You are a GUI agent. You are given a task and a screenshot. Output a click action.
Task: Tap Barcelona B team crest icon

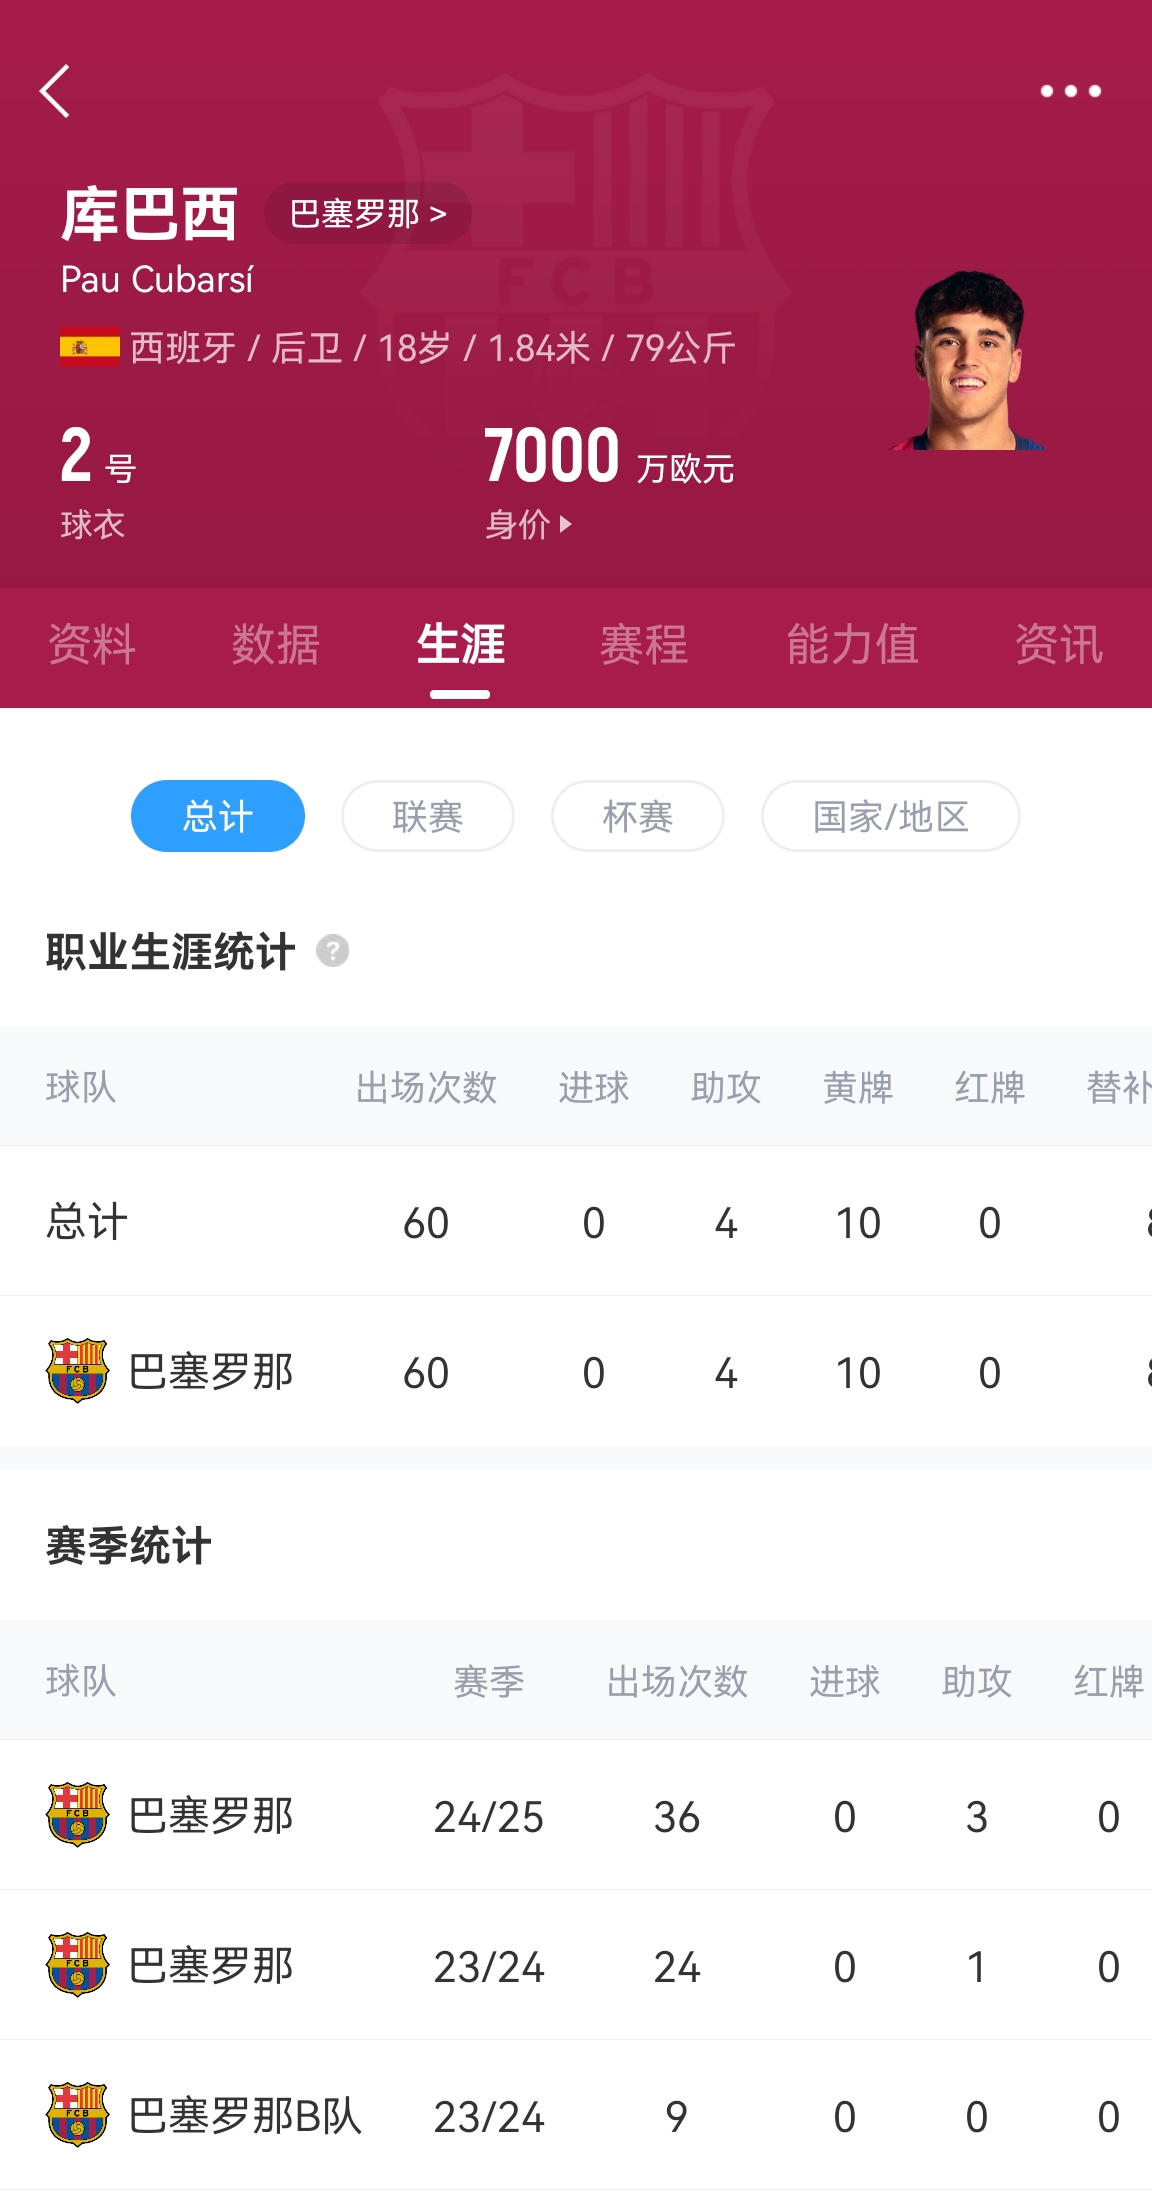click(x=77, y=2115)
